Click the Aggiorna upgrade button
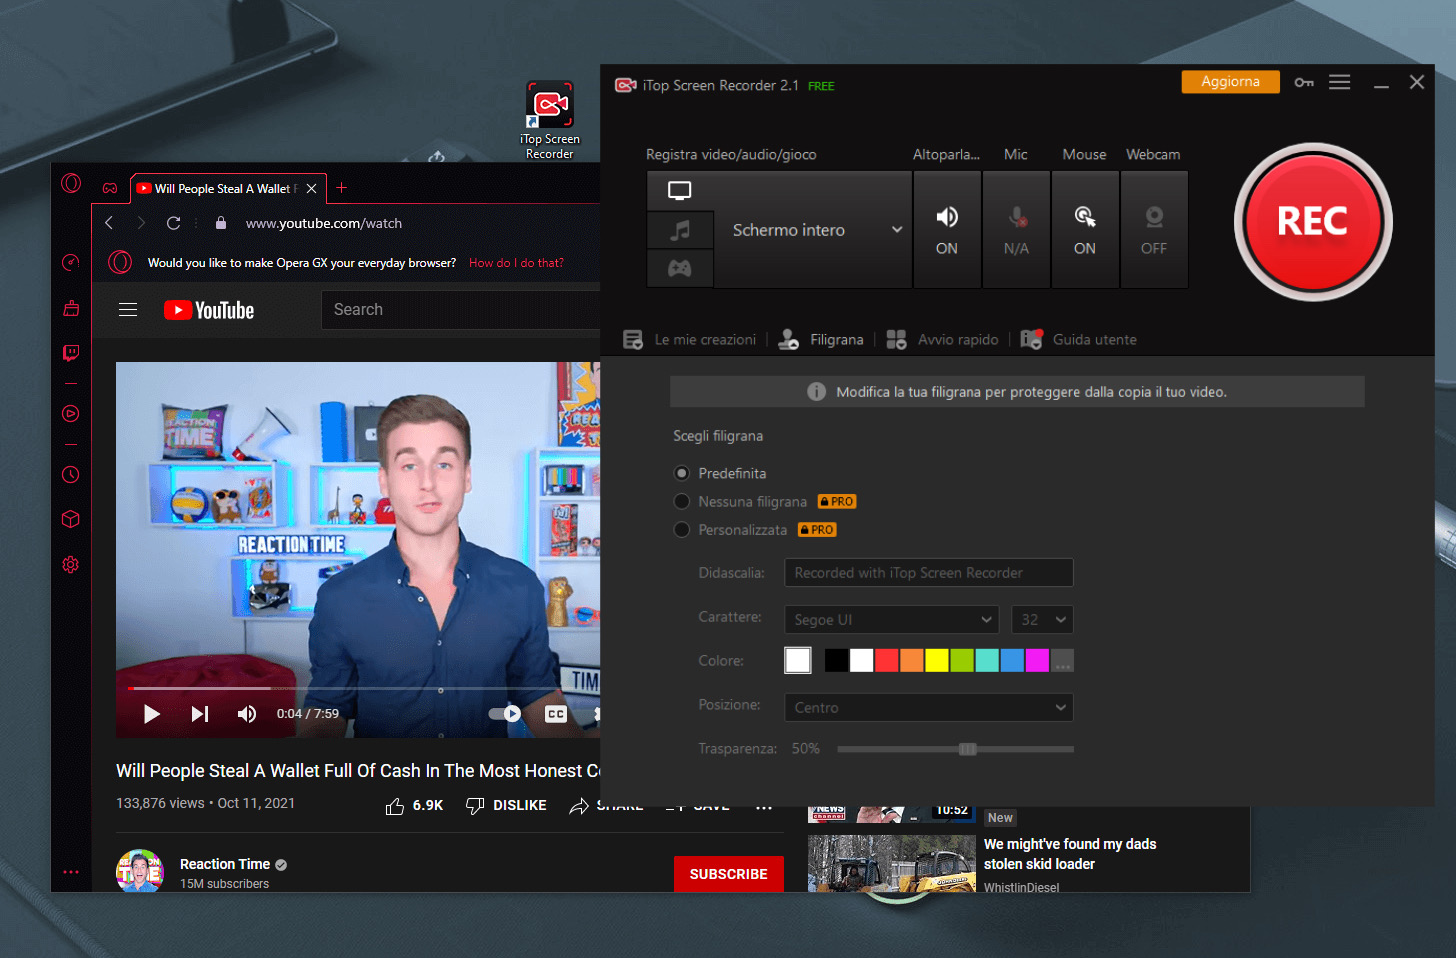Screen dimensions: 1456x958 pyautogui.click(x=1230, y=82)
